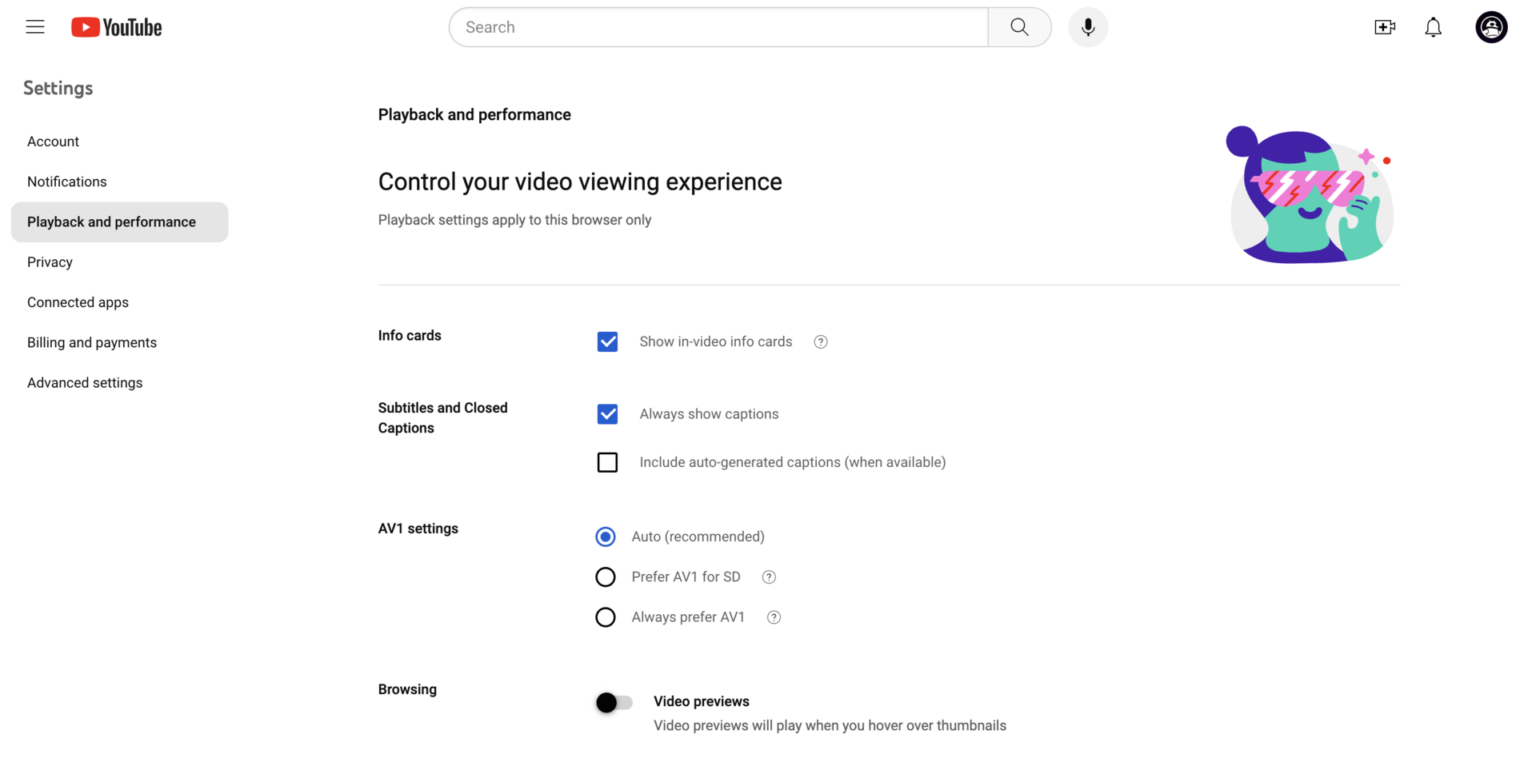Select Prefer AV1 for SD
Image resolution: width=1536 pixels, height=762 pixels.
click(605, 577)
